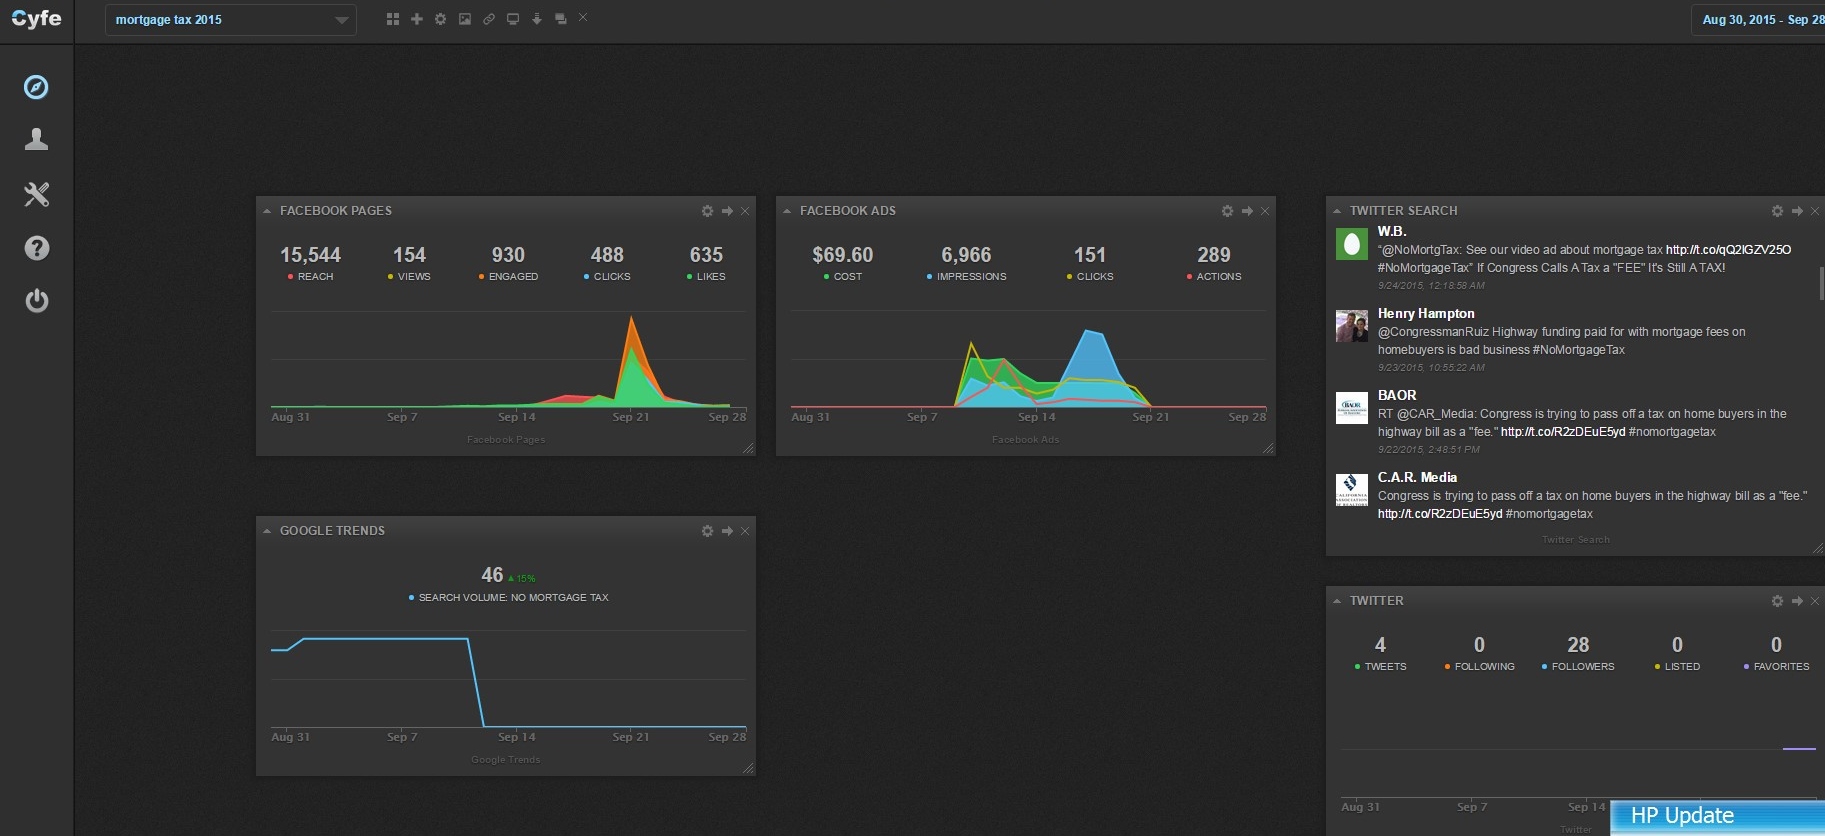The image size is (1825, 836).
Task: Open the Aug 30, 2015 date range picker
Action: pos(1759,20)
